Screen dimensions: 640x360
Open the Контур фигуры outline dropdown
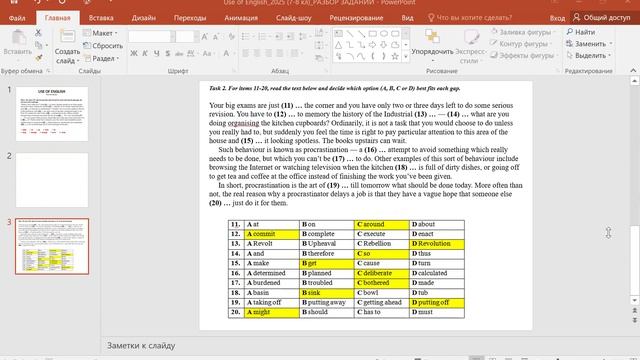[x=521, y=44]
